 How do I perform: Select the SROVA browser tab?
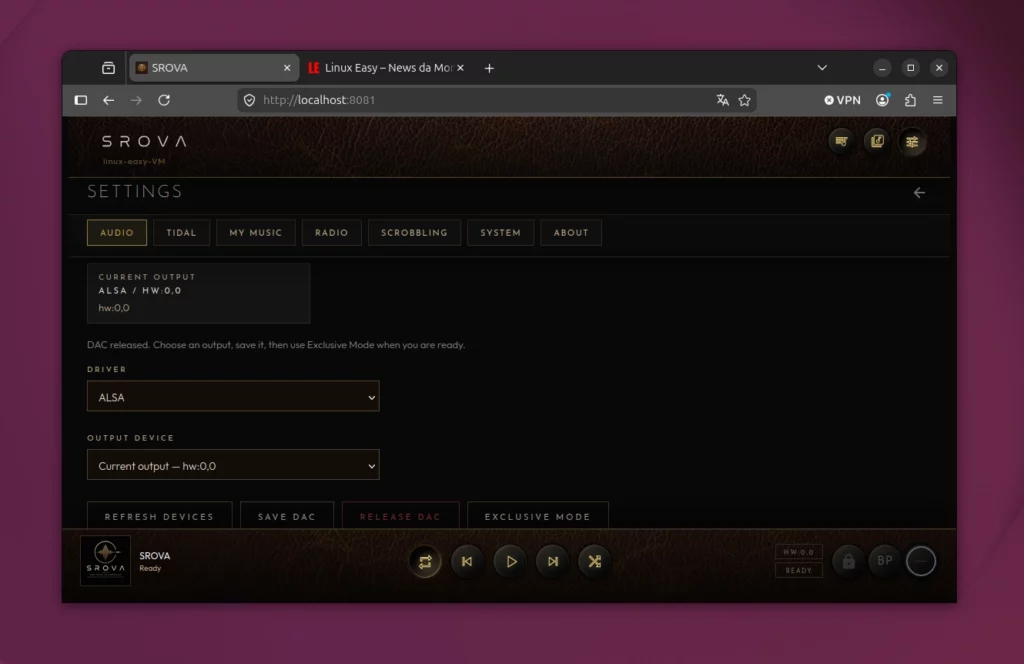tap(214, 68)
